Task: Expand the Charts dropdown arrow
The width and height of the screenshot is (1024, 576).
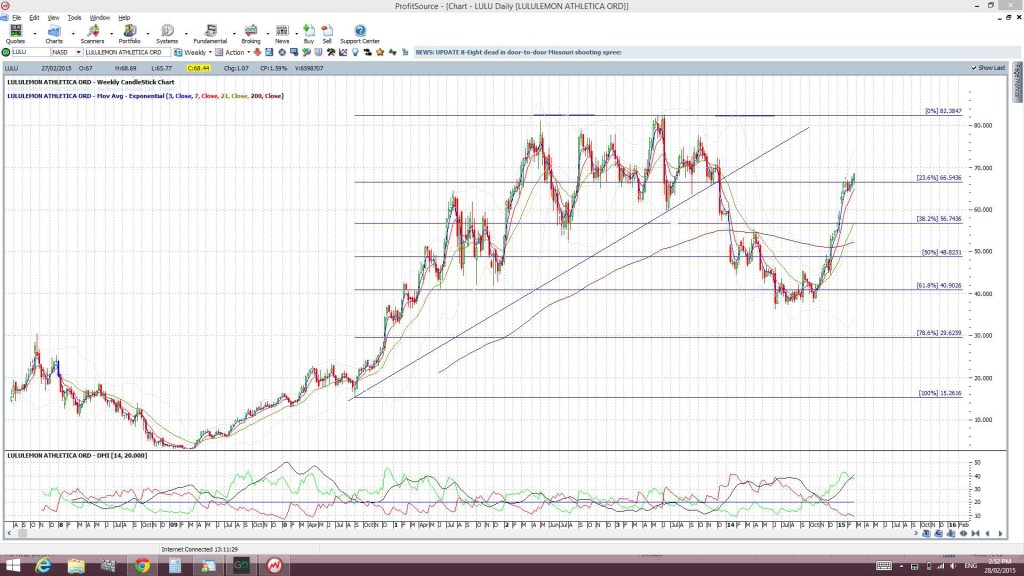Action: [x=72, y=33]
